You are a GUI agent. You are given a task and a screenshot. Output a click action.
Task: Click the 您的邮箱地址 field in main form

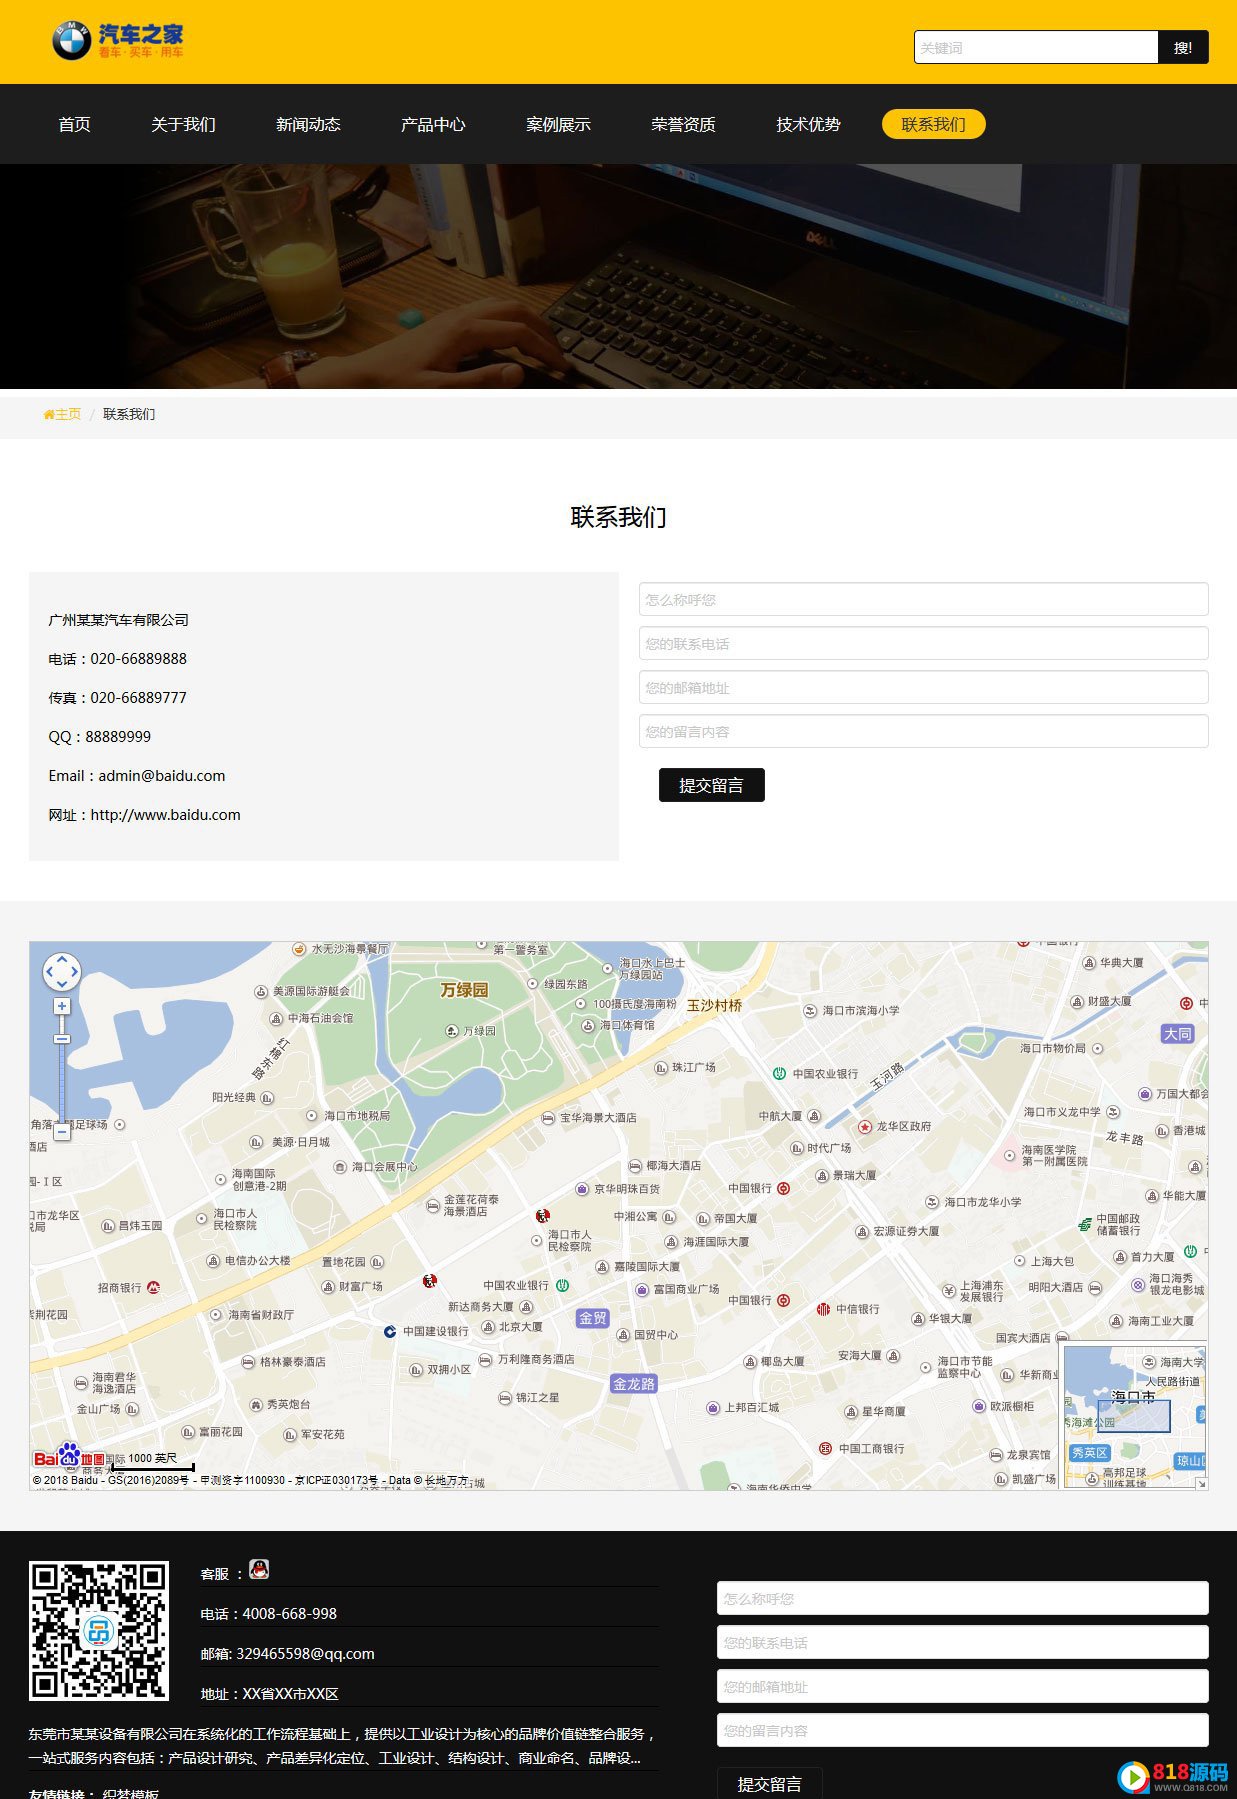[923, 687]
